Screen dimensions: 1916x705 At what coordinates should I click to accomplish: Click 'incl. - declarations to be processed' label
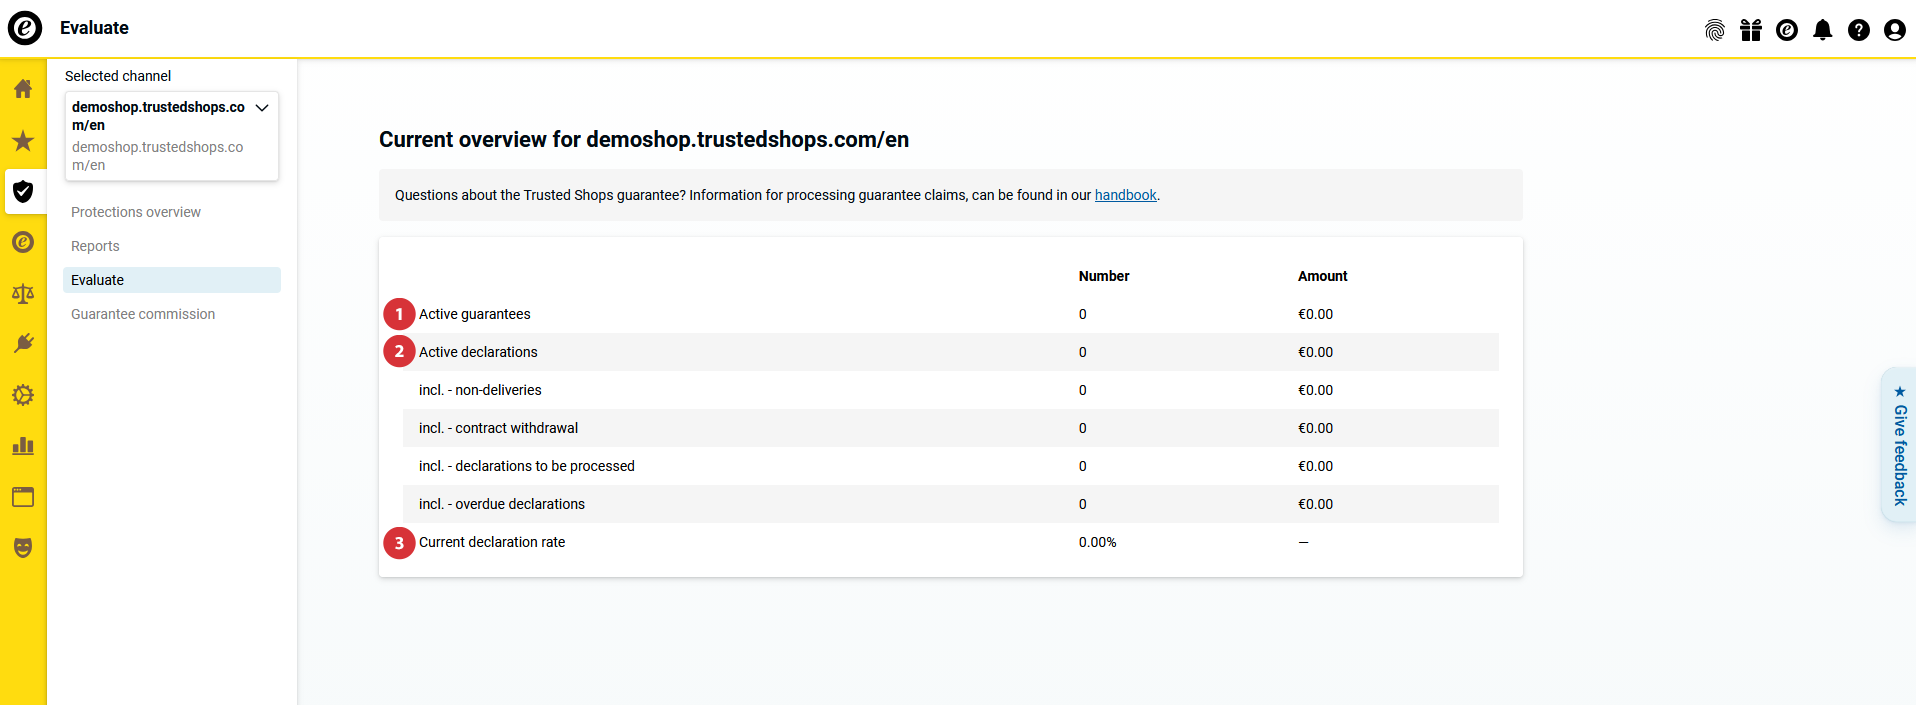[527, 466]
